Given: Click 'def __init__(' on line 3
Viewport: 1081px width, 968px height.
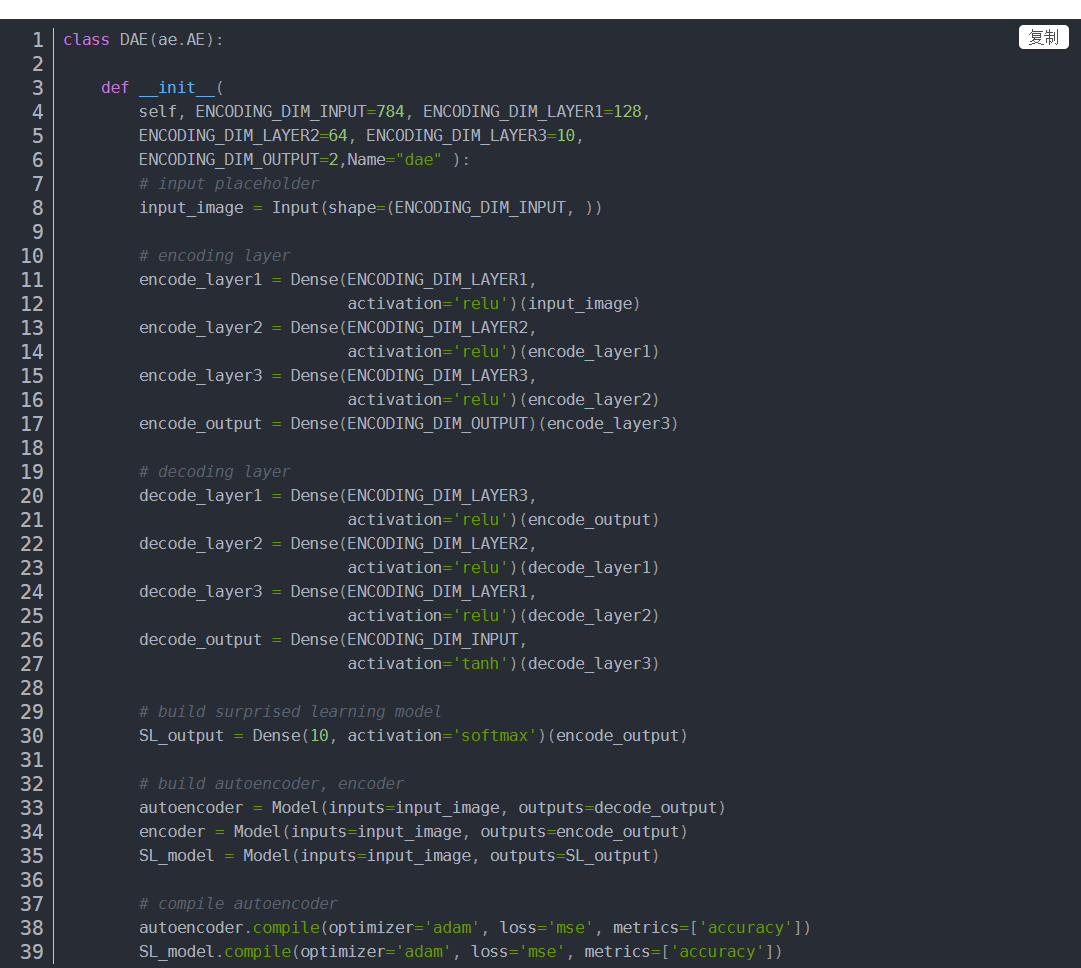Looking at the screenshot, I should pos(162,88).
